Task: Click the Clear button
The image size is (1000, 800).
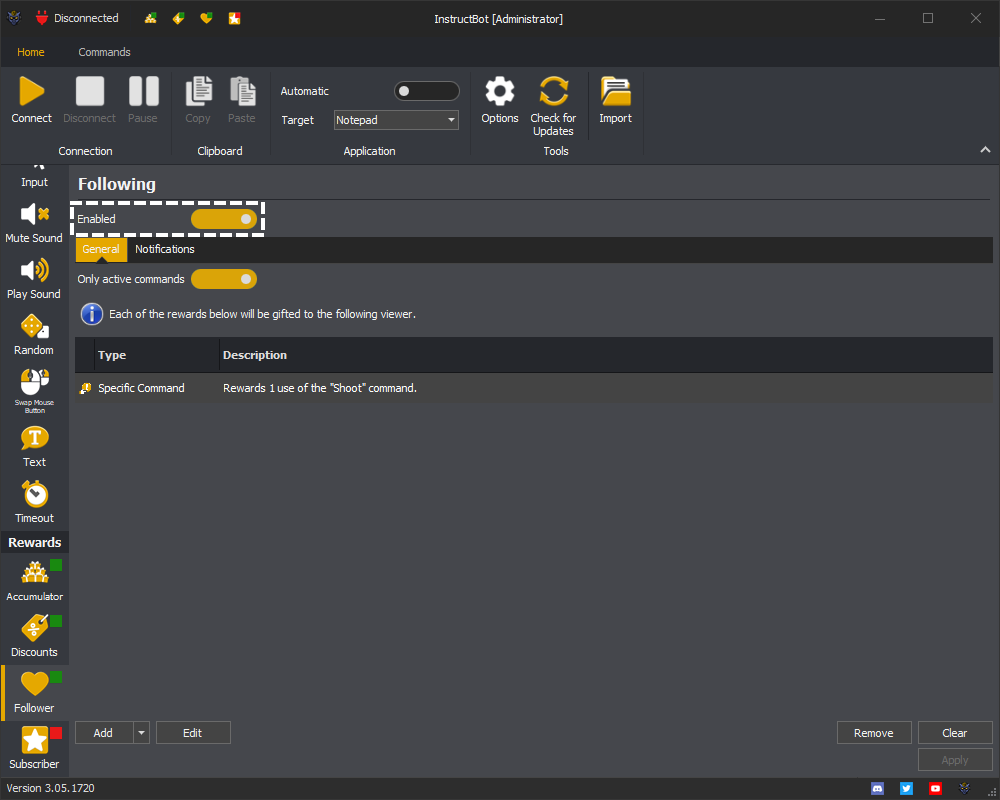Action: [x=955, y=733]
